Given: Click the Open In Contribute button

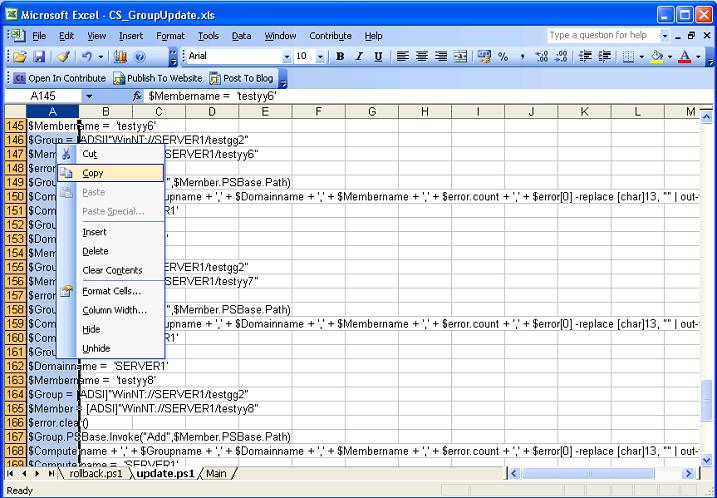Looking at the screenshot, I should [59, 77].
